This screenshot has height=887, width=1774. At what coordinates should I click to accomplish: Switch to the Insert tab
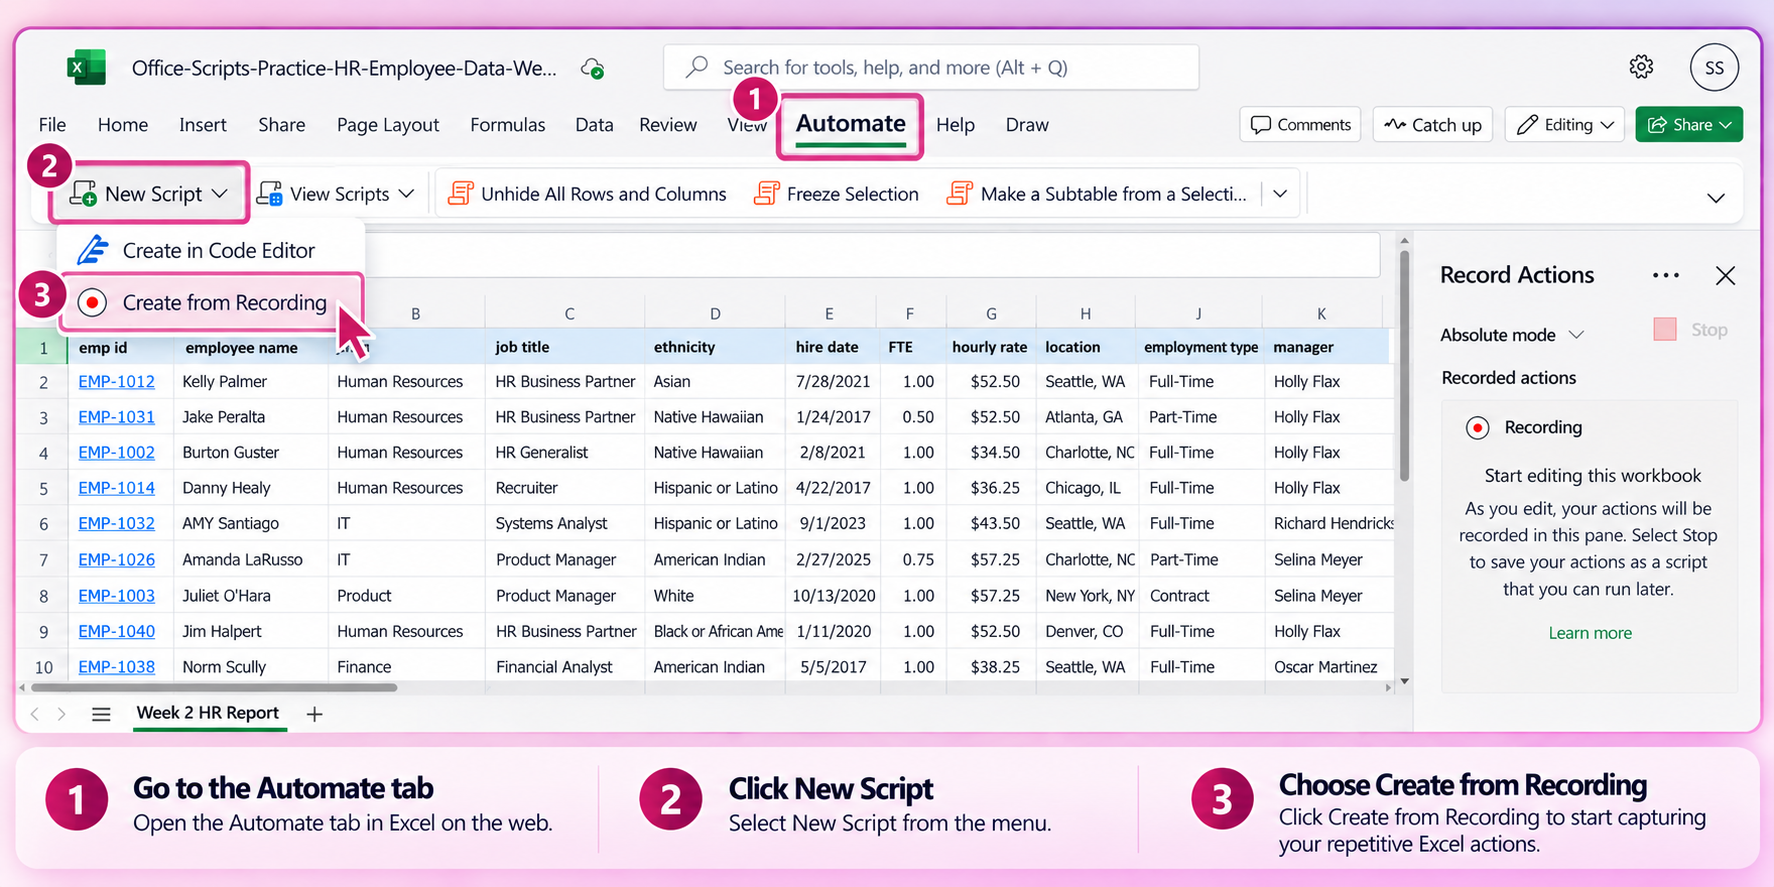[203, 124]
